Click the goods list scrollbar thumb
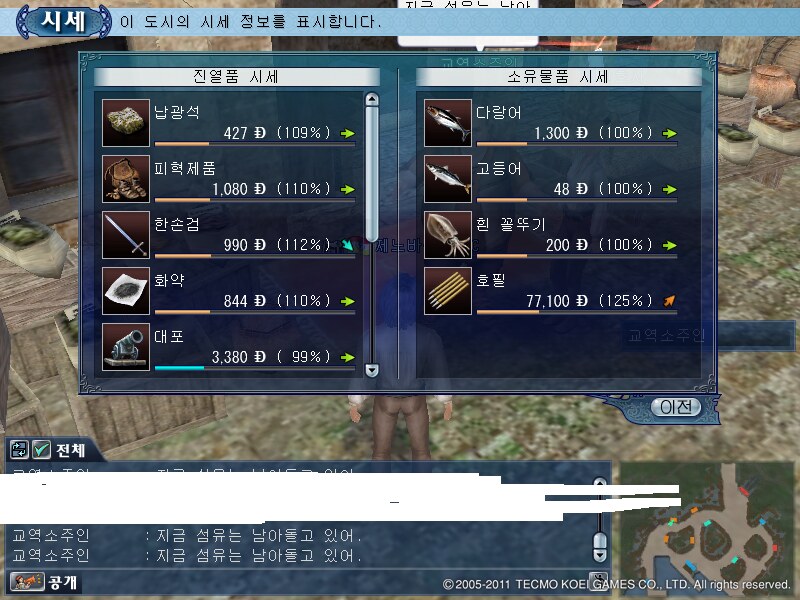Image resolution: width=800 pixels, height=600 pixels. 372,173
